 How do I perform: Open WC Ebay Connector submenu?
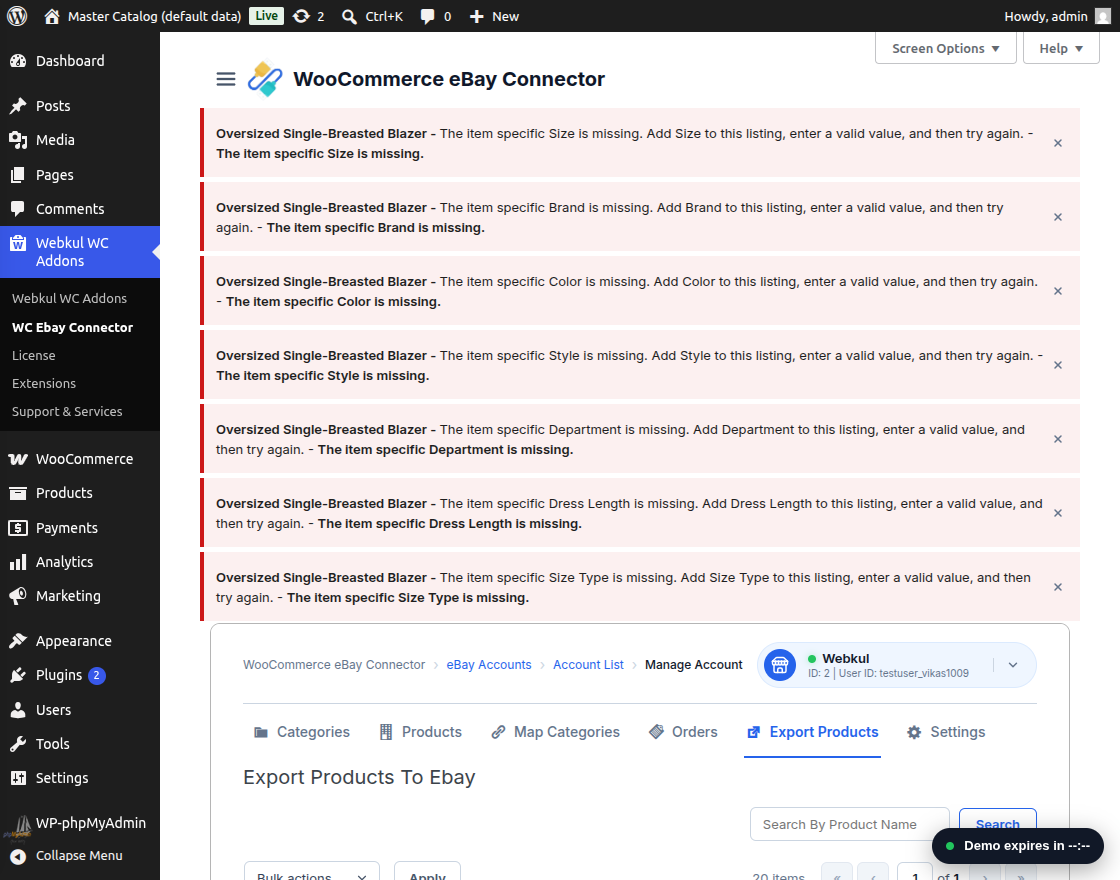(x=72, y=327)
